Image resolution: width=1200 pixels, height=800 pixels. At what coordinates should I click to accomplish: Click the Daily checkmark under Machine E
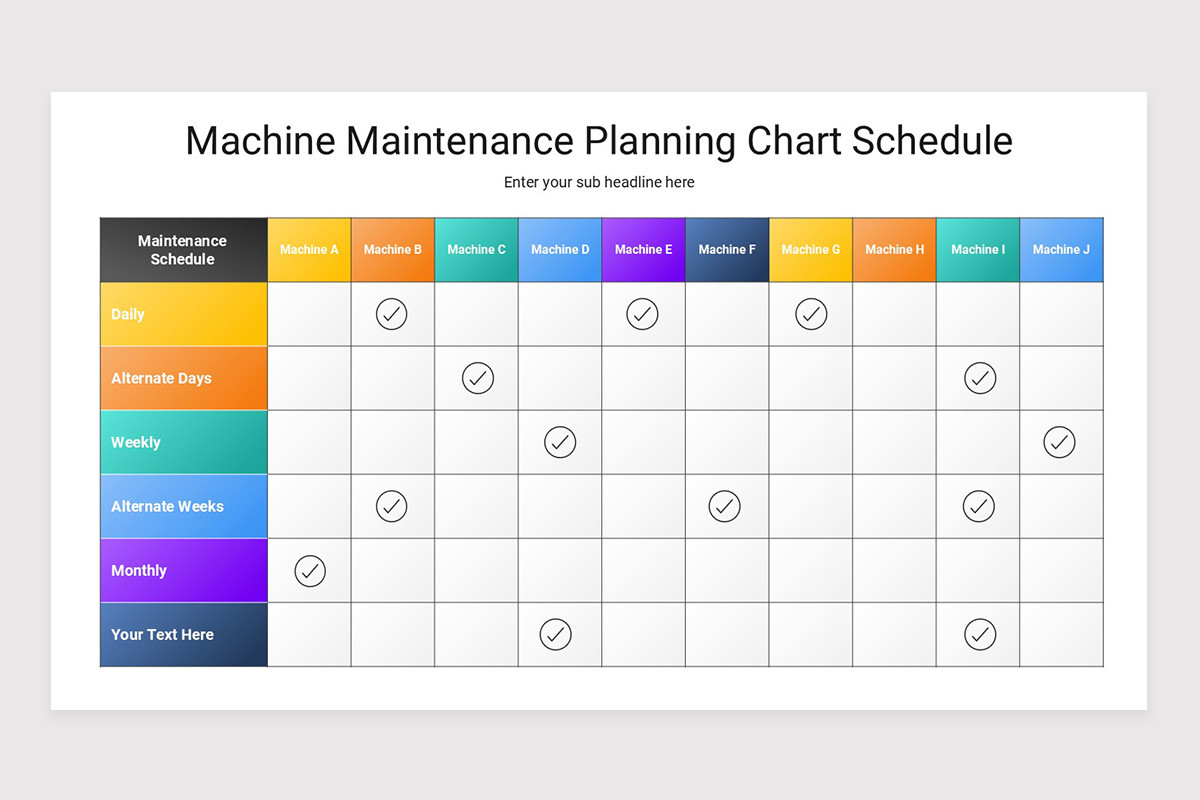coord(642,314)
